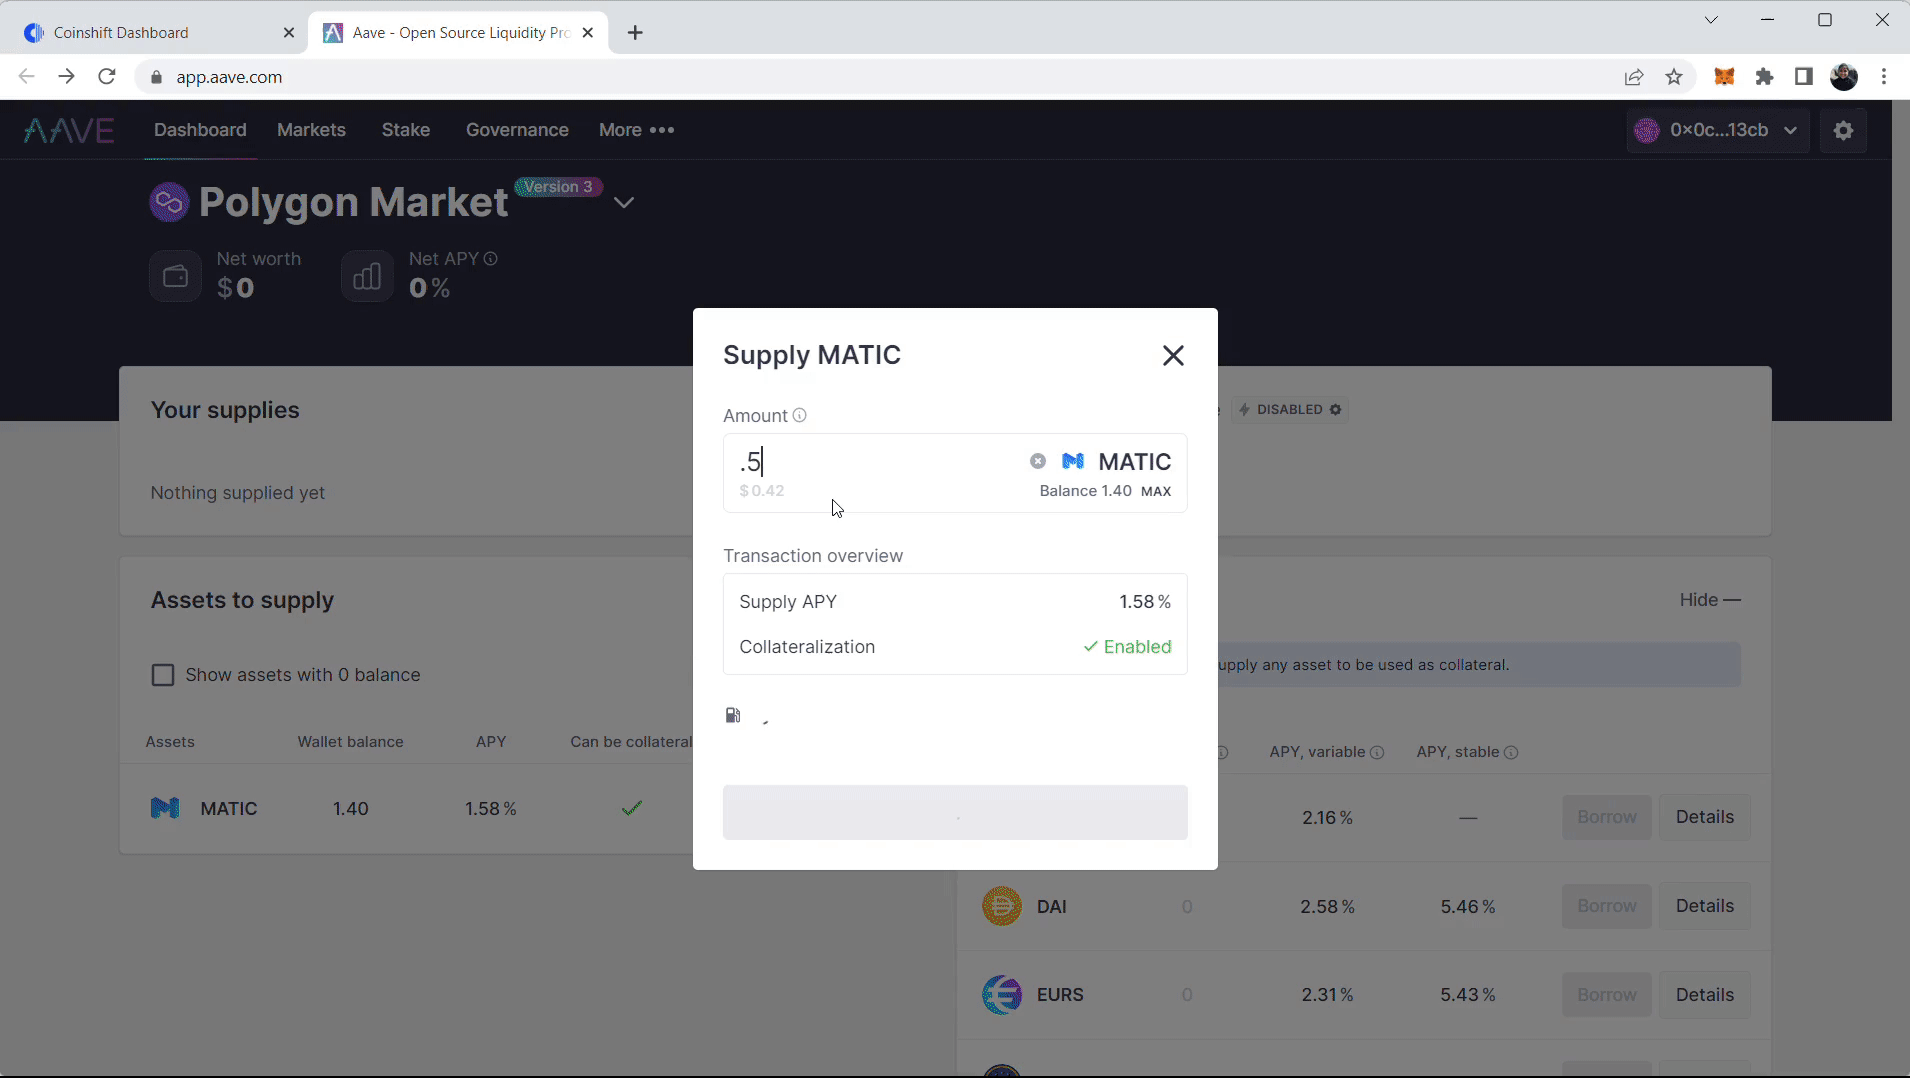The image size is (1910, 1078).
Task: Select the Aave browser tab
Action: (x=460, y=33)
